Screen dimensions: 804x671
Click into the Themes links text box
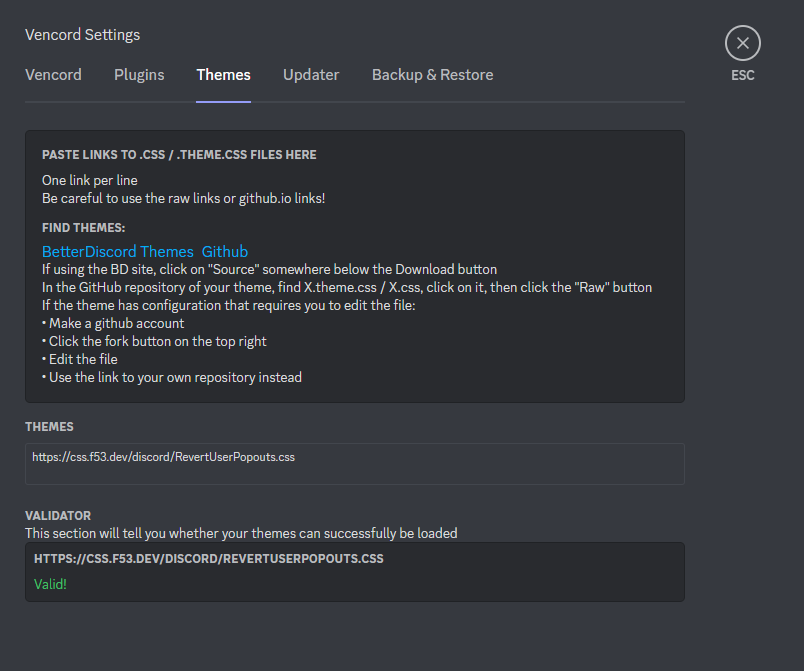tap(355, 464)
